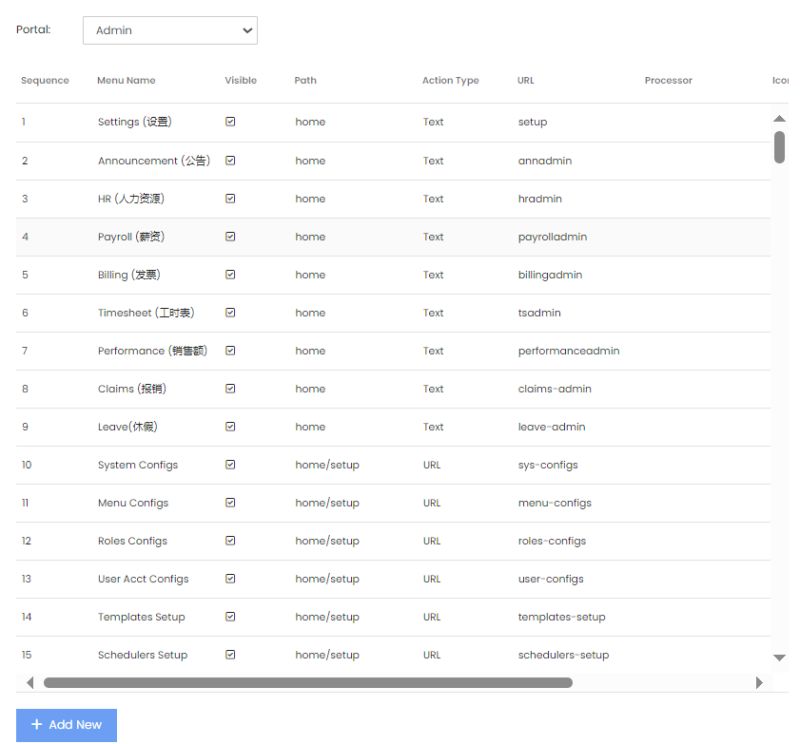Uncheck Visible for Claims (报销)
Viewport: 800px width, 744px height.
tap(232, 388)
